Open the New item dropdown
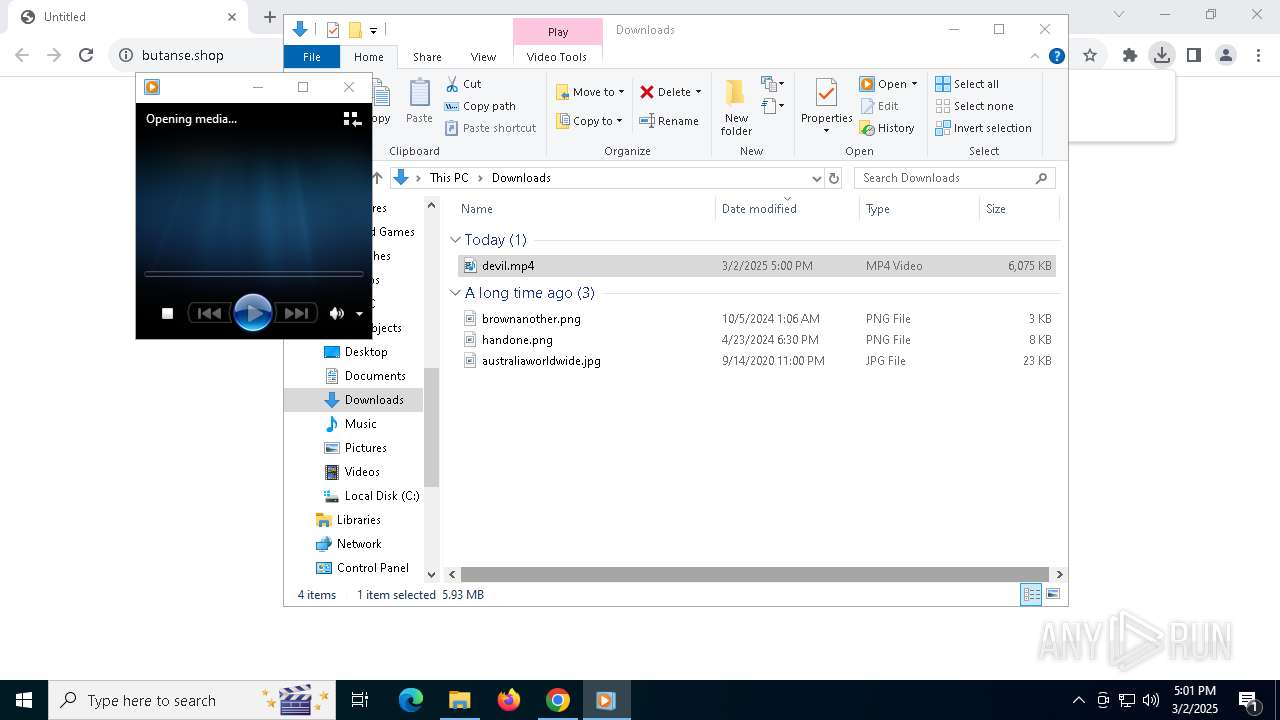 click(x=772, y=84)
